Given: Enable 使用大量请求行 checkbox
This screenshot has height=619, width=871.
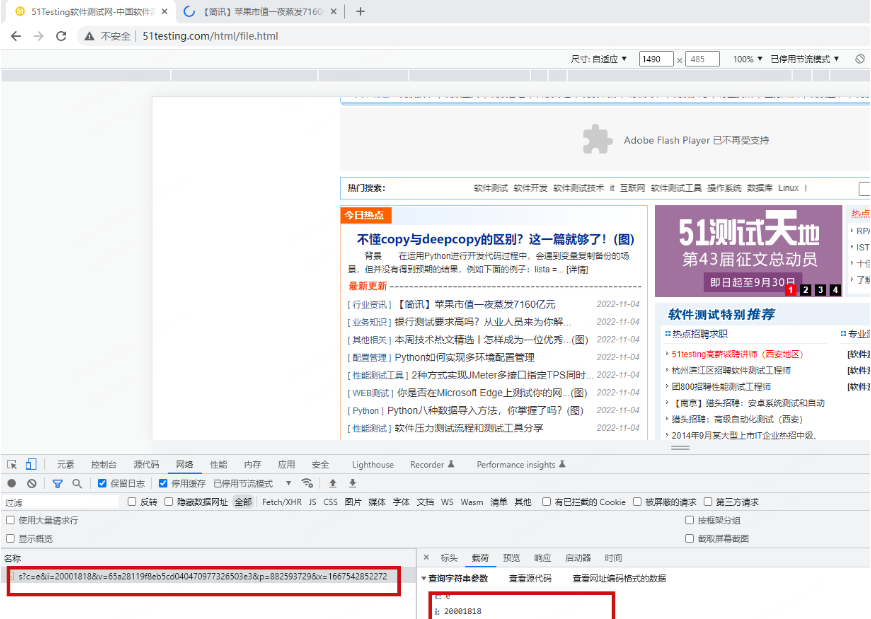Looking at the screenshot, I should (11, 520).
